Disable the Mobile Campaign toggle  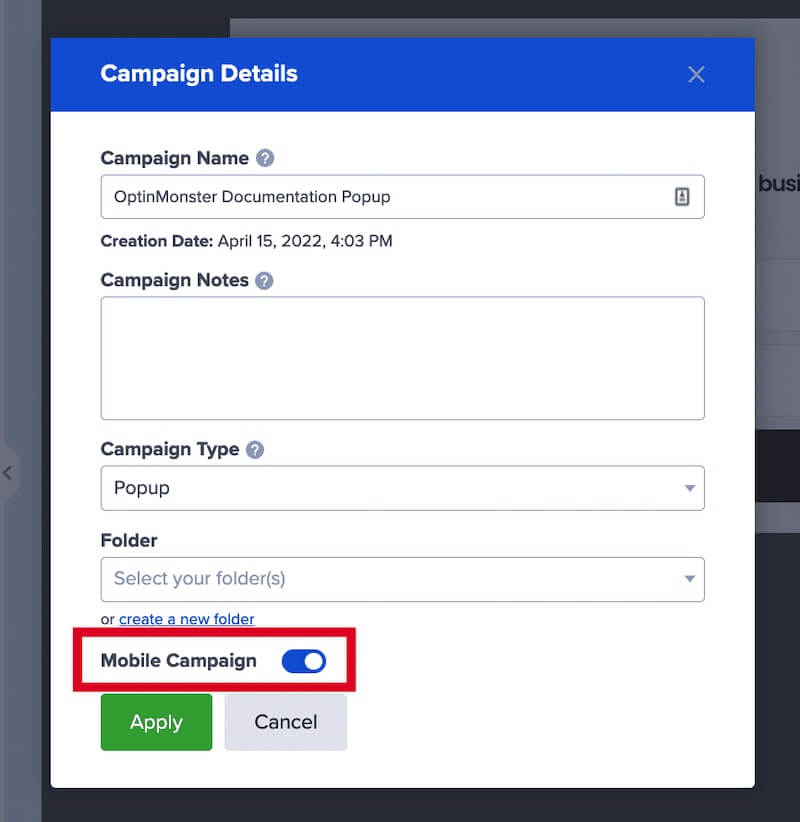pyautogui.click(x=303, y=661)
